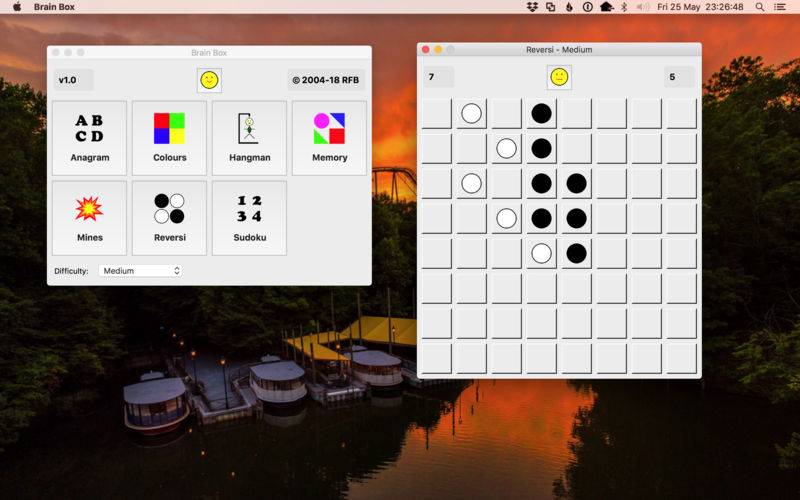Screen dimensions: 800x500
Task: Click the black piece in the first board row
Action: point(541,113)
